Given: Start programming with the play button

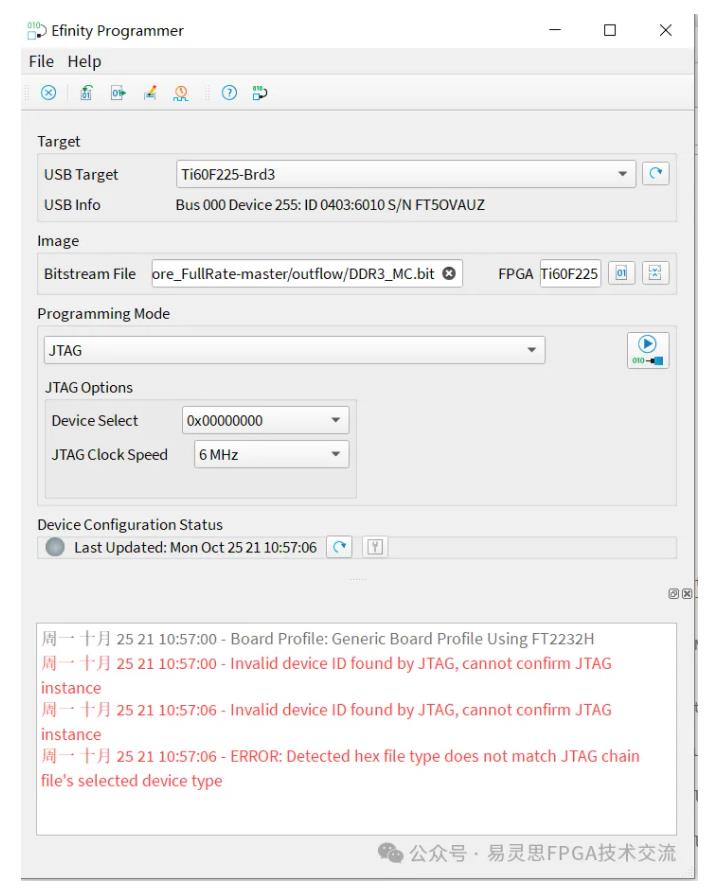Looking at the screenshot, I should 648,351.
